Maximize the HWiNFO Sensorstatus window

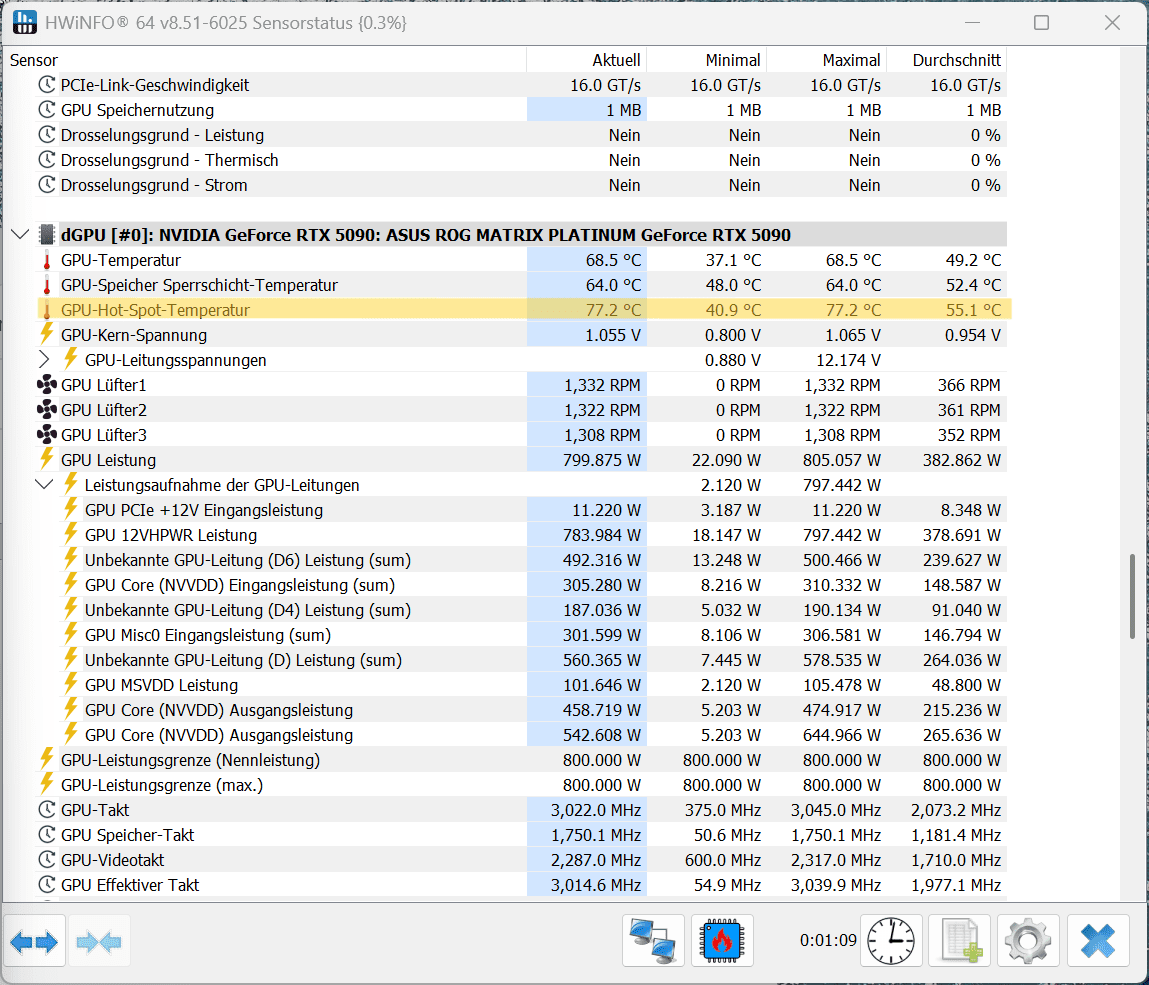[x=1041, y=23]
